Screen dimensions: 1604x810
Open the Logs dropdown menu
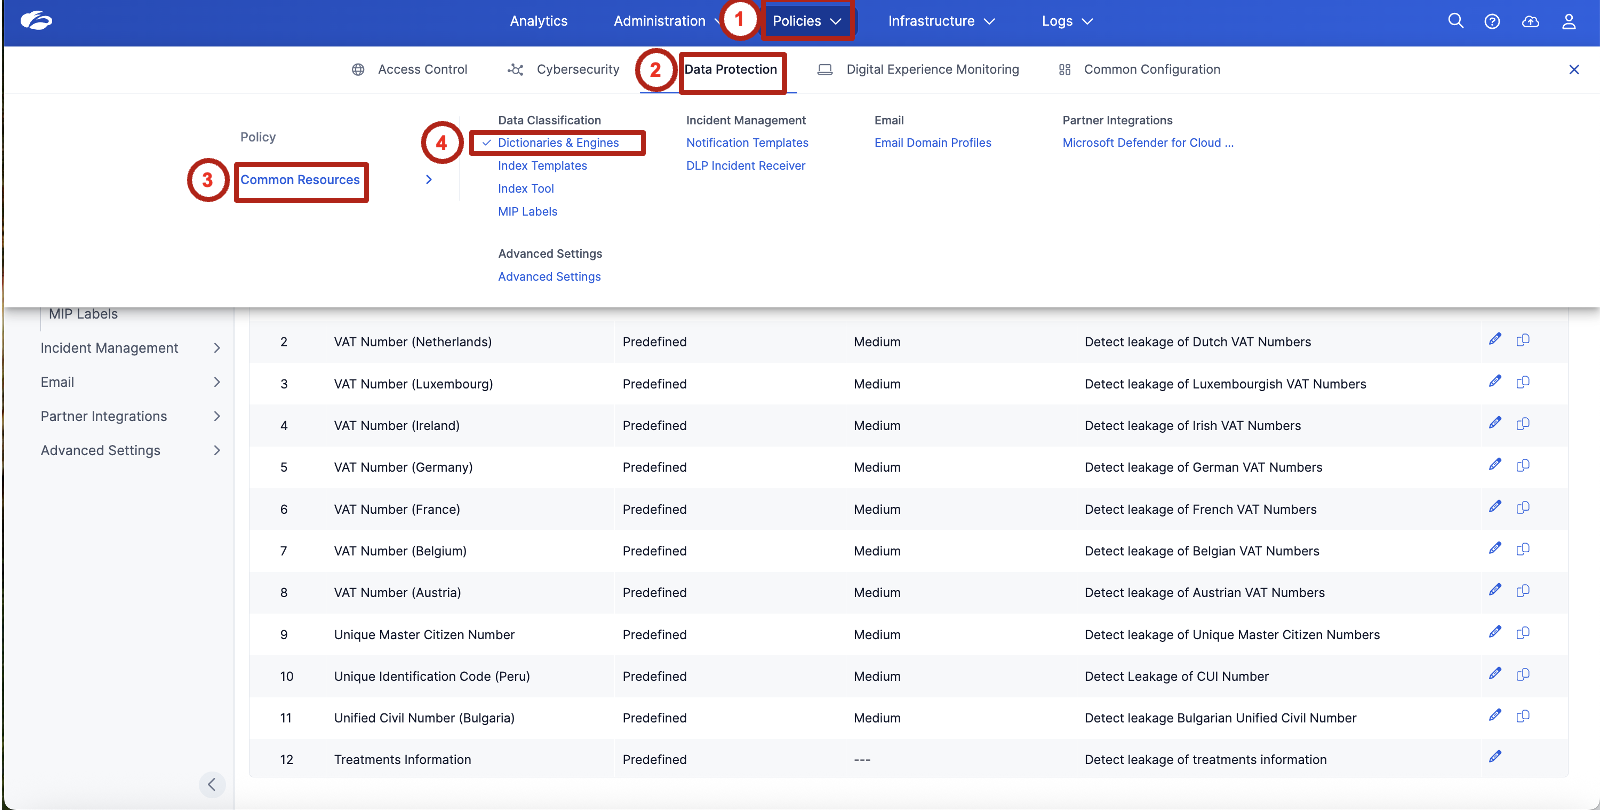pos(1067,21)
